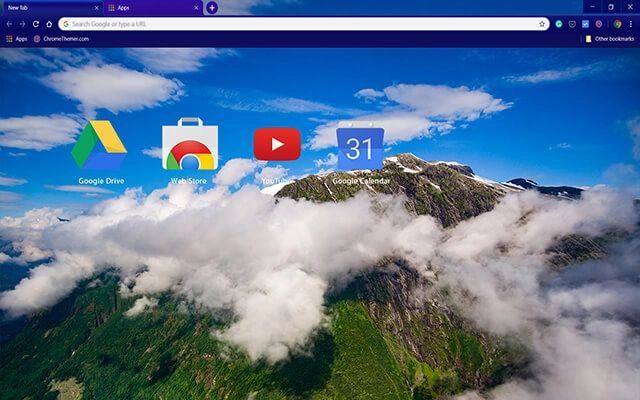Open the Pocket extension icon

(x=572, y=24)
